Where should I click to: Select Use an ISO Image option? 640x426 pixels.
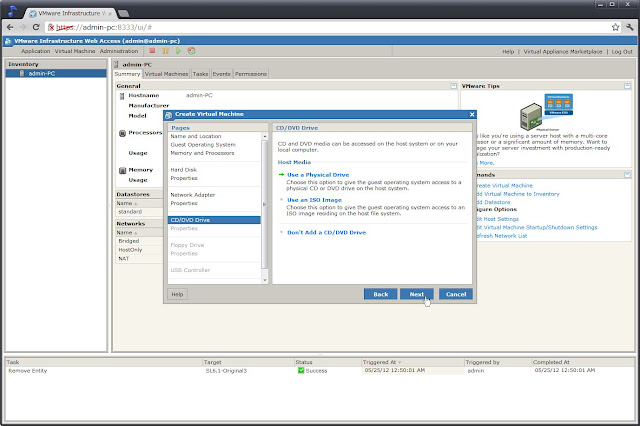314,200
